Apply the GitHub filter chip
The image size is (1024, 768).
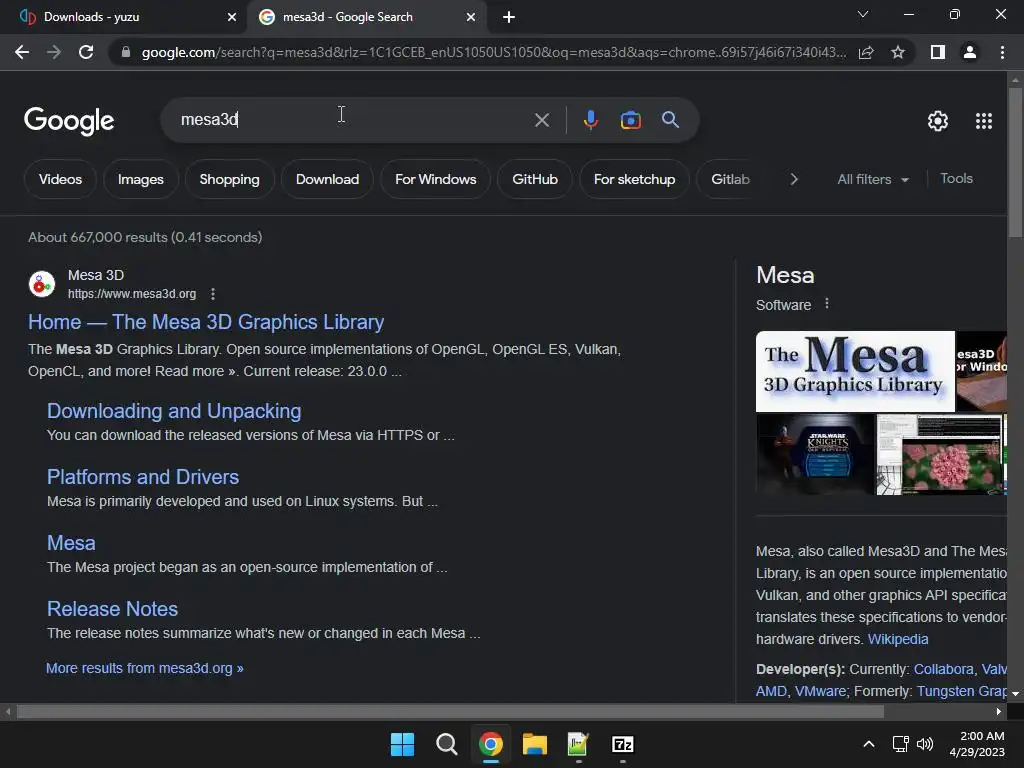[x=535, y=179]
